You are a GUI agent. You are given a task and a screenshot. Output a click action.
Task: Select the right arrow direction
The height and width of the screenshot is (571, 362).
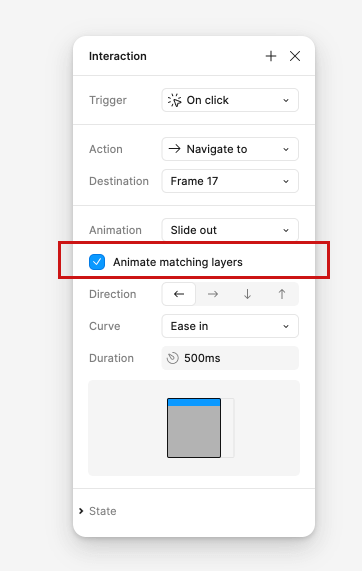213,294
